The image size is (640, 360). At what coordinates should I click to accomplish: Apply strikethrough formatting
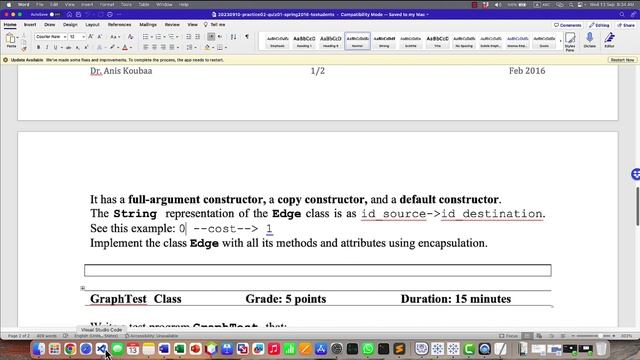point(69,48)
